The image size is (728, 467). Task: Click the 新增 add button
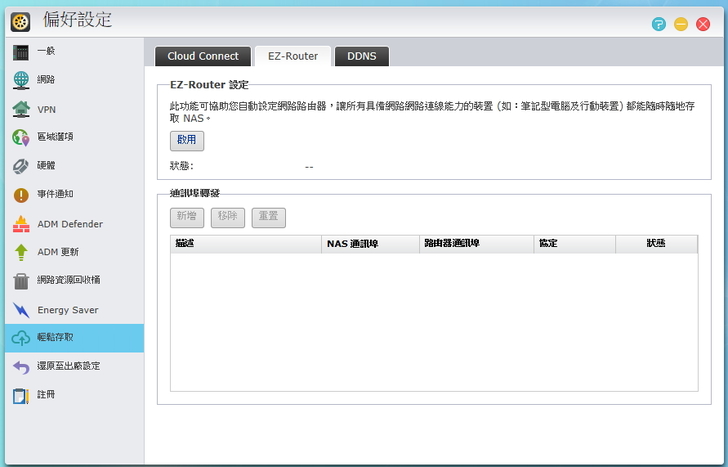click(x=187, y=216)
